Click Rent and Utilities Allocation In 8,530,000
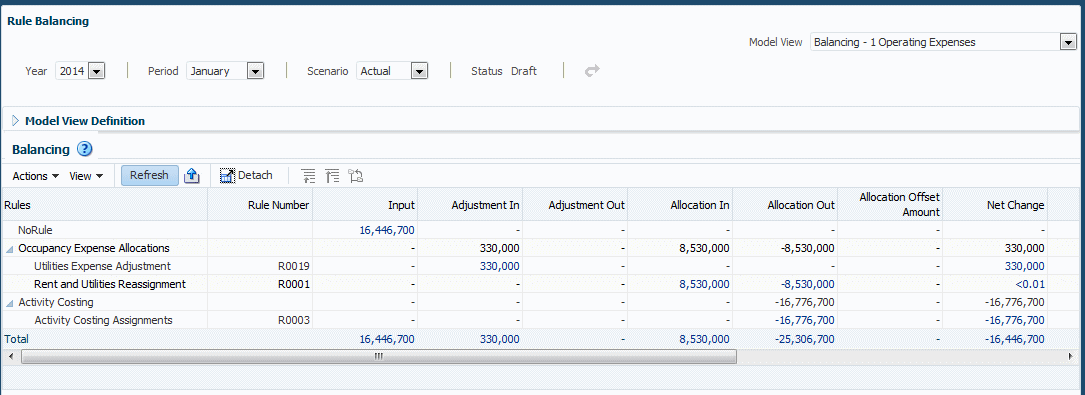The image size is (1085, 395). click(704, 284)
